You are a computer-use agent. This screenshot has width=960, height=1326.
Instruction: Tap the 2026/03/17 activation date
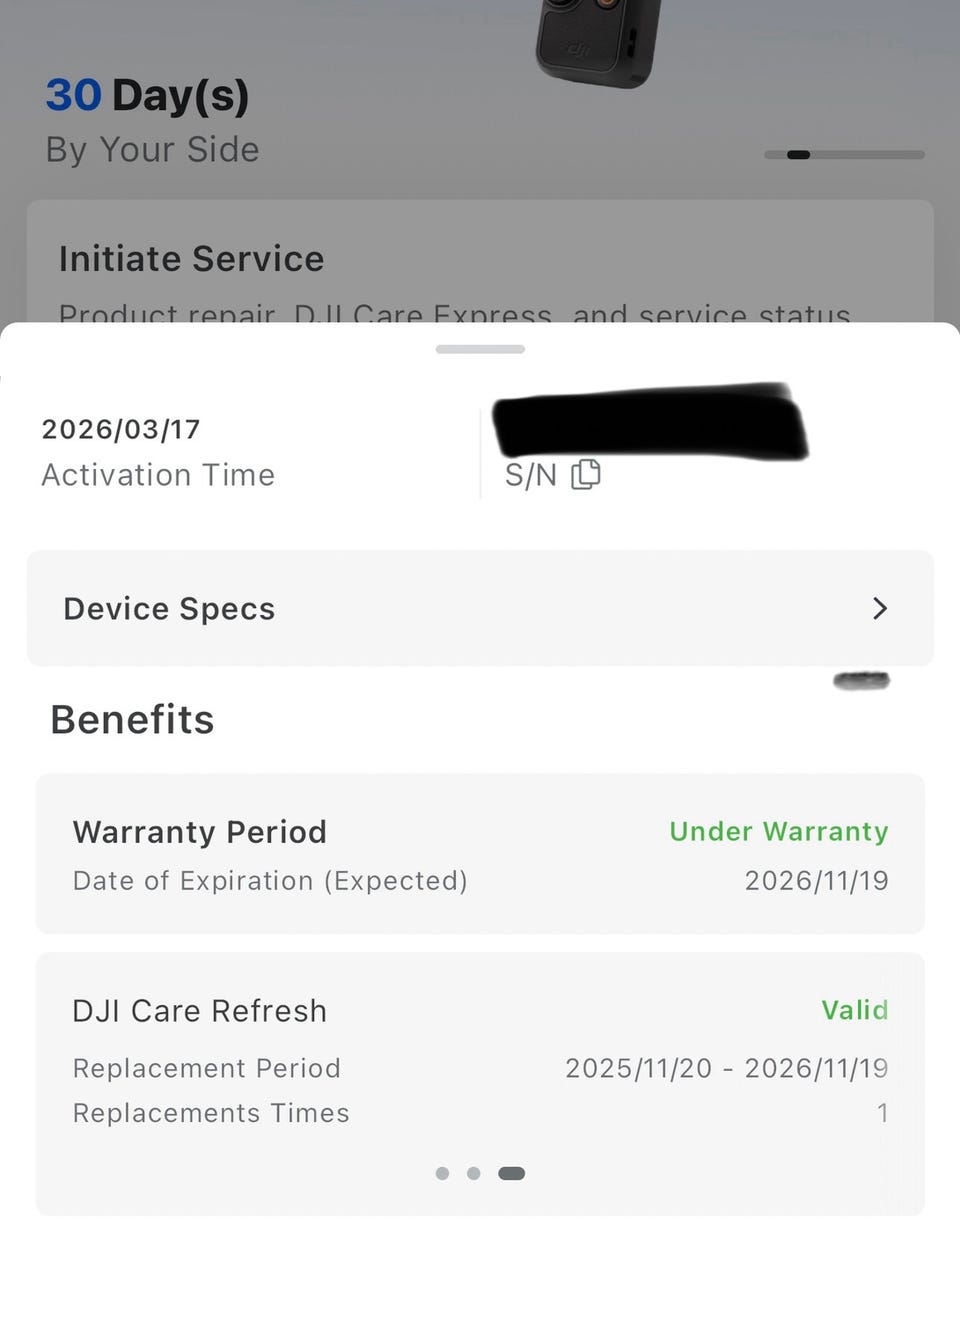point(121,429)
